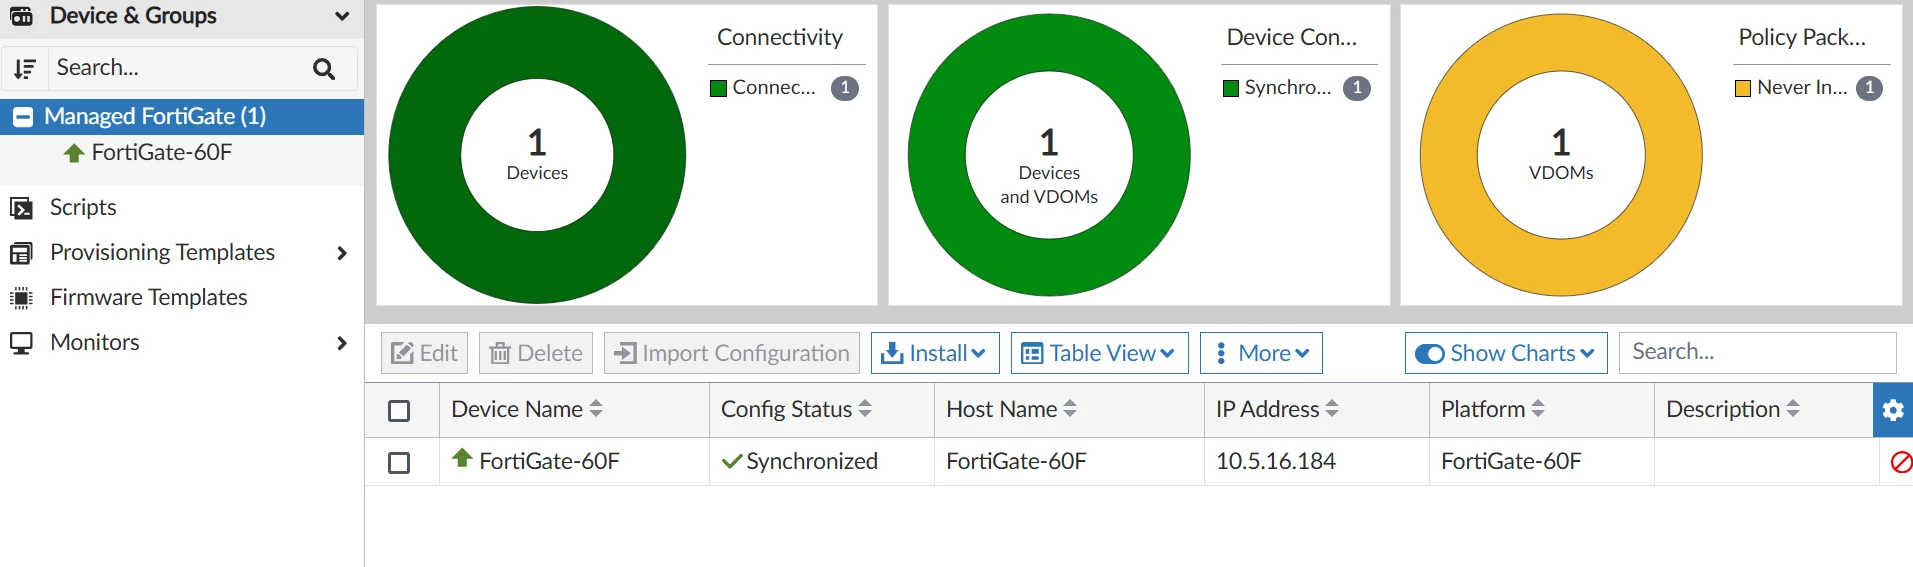Viewport: 1913px width, 567px height.
Task: Click the Synchronized config status text
Action: tap(812, 461)
